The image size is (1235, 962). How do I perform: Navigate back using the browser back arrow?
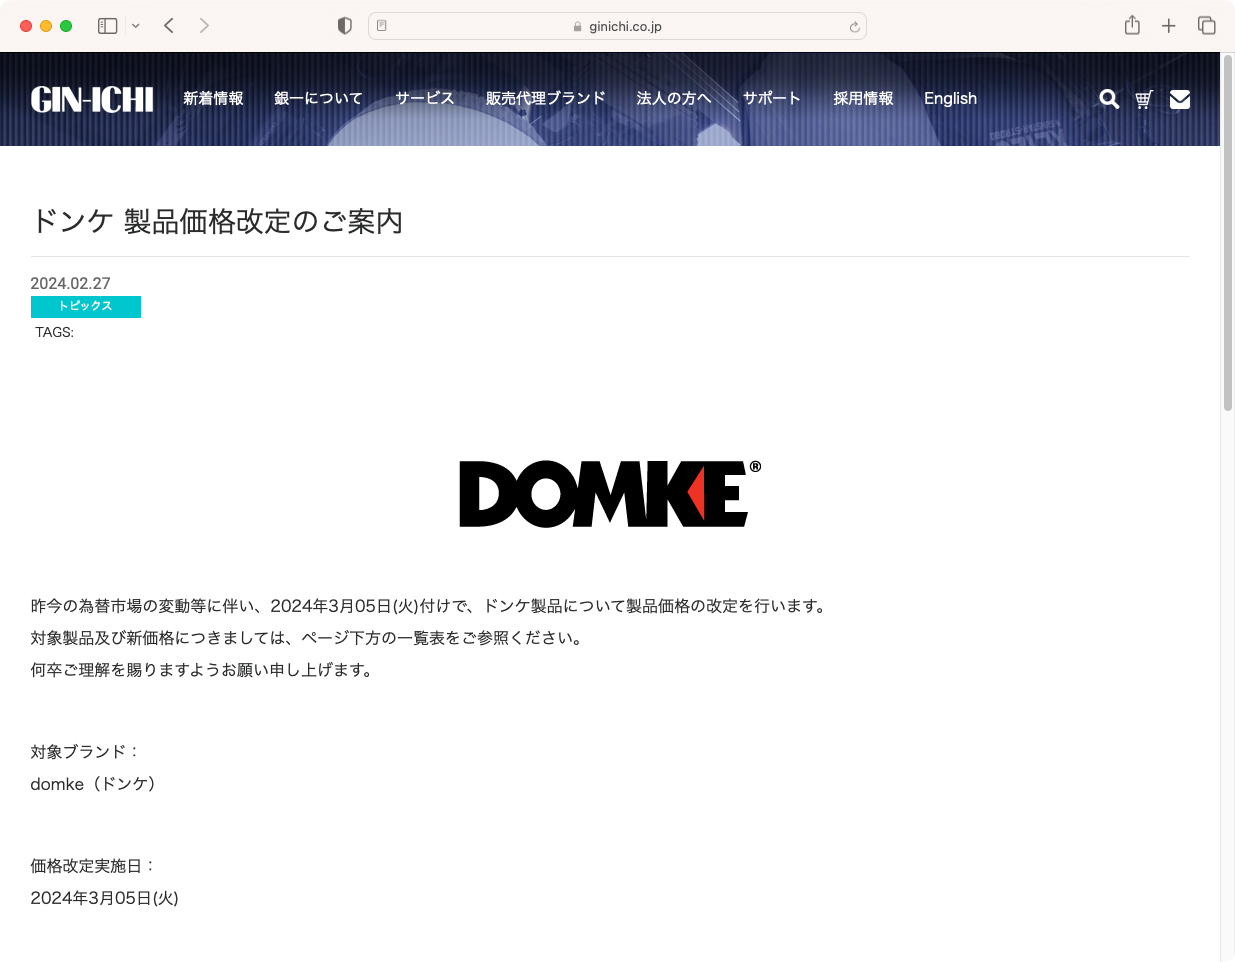pos(168,25)
